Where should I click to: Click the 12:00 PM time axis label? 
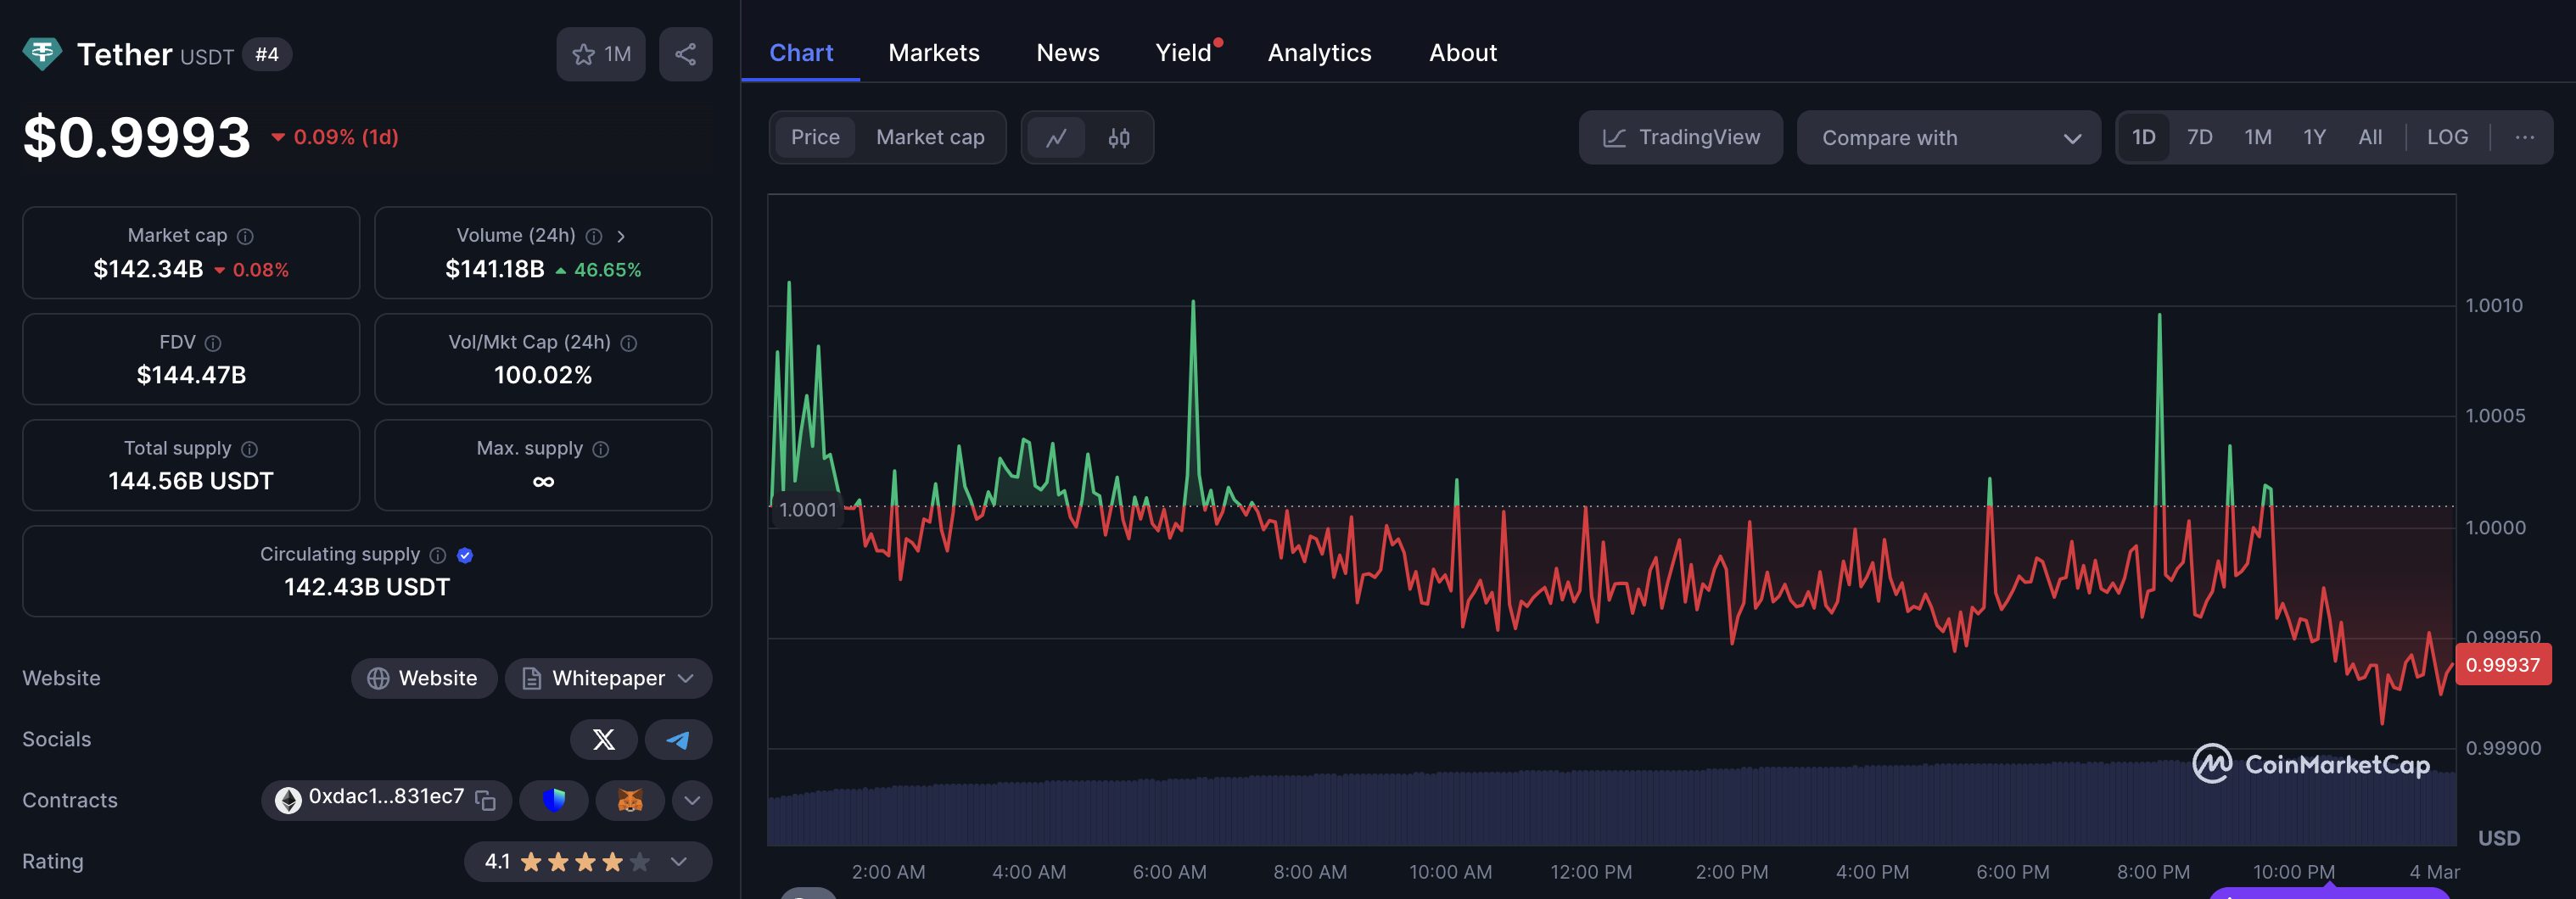tap(1591, 872)
